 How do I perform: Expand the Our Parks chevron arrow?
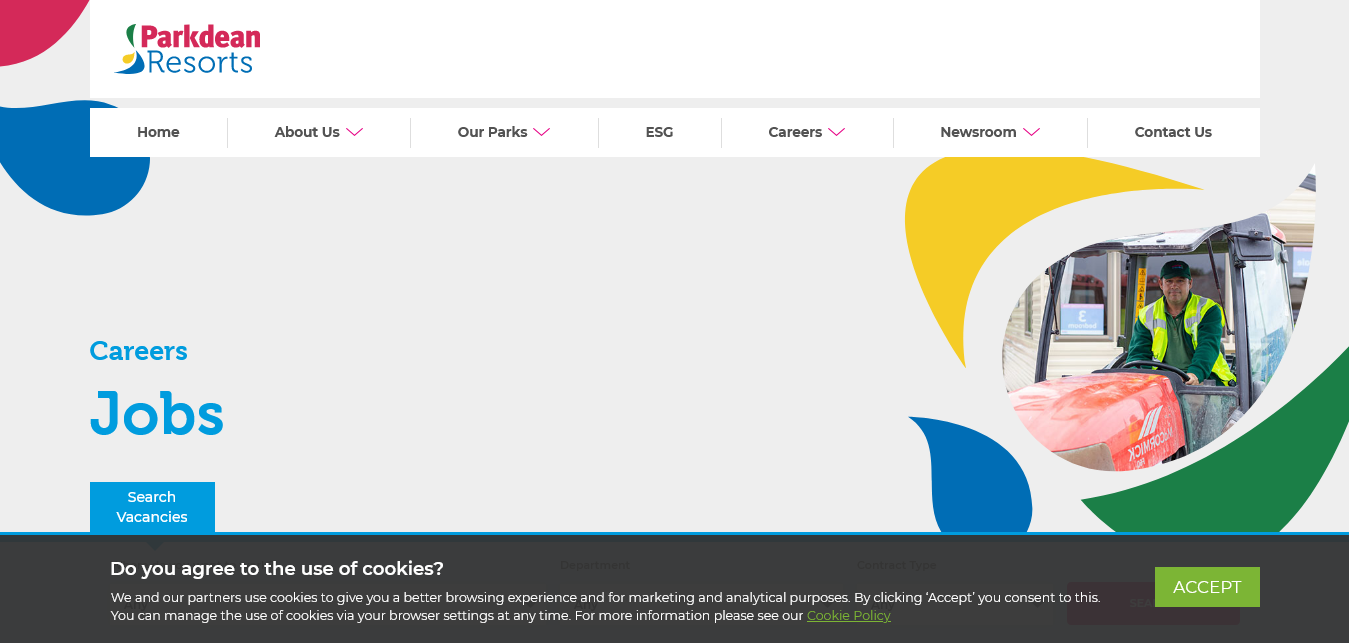pos(542,132)
